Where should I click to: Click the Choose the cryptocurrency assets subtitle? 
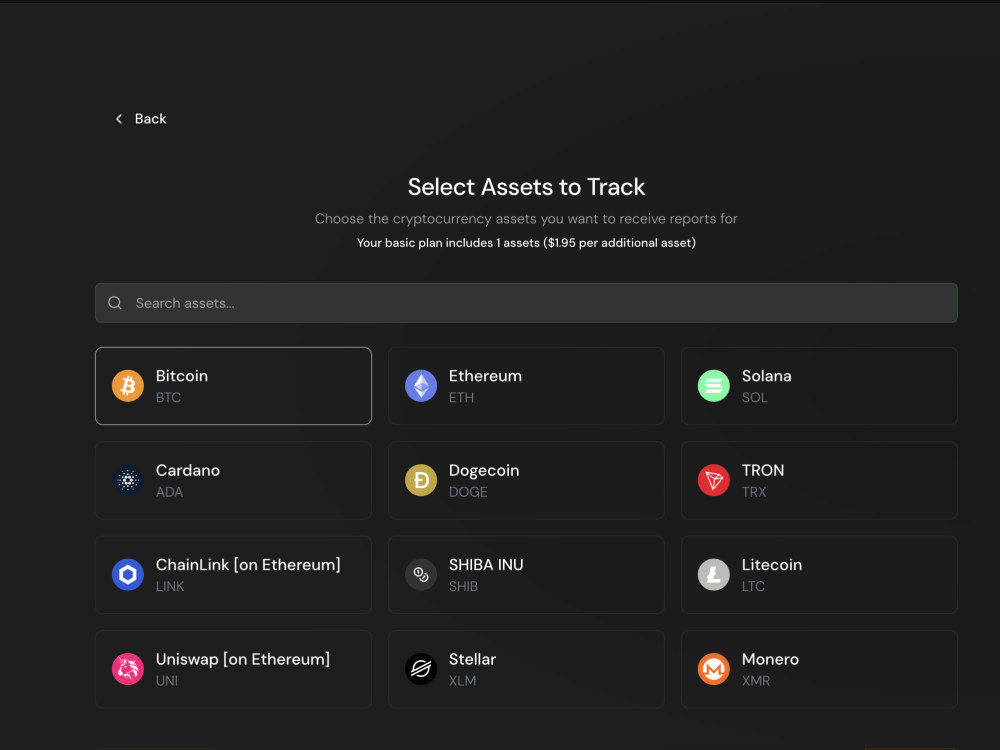coord(526,219)
